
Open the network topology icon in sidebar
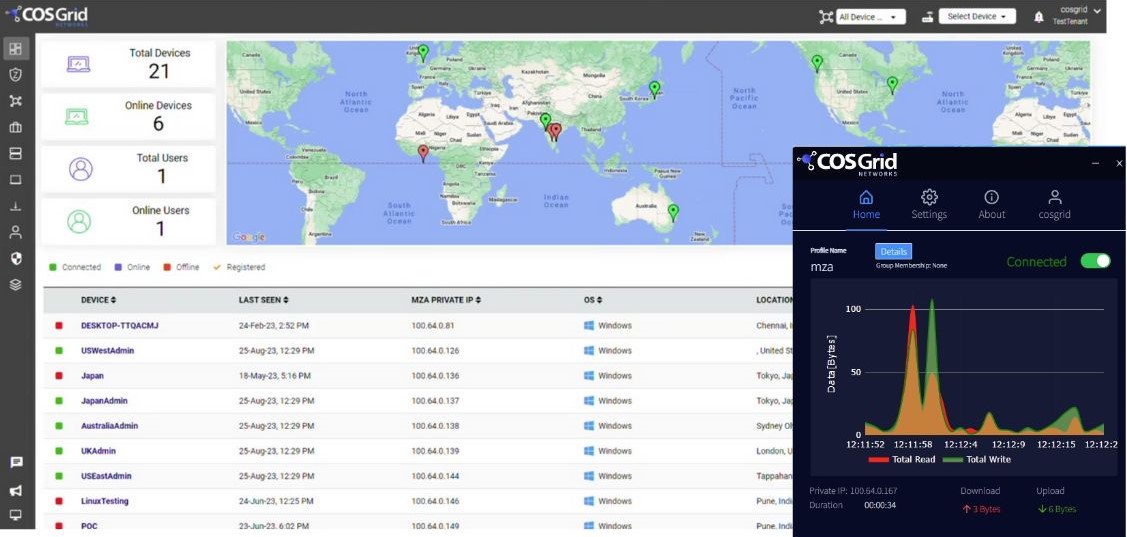click(x=16, y=101)
